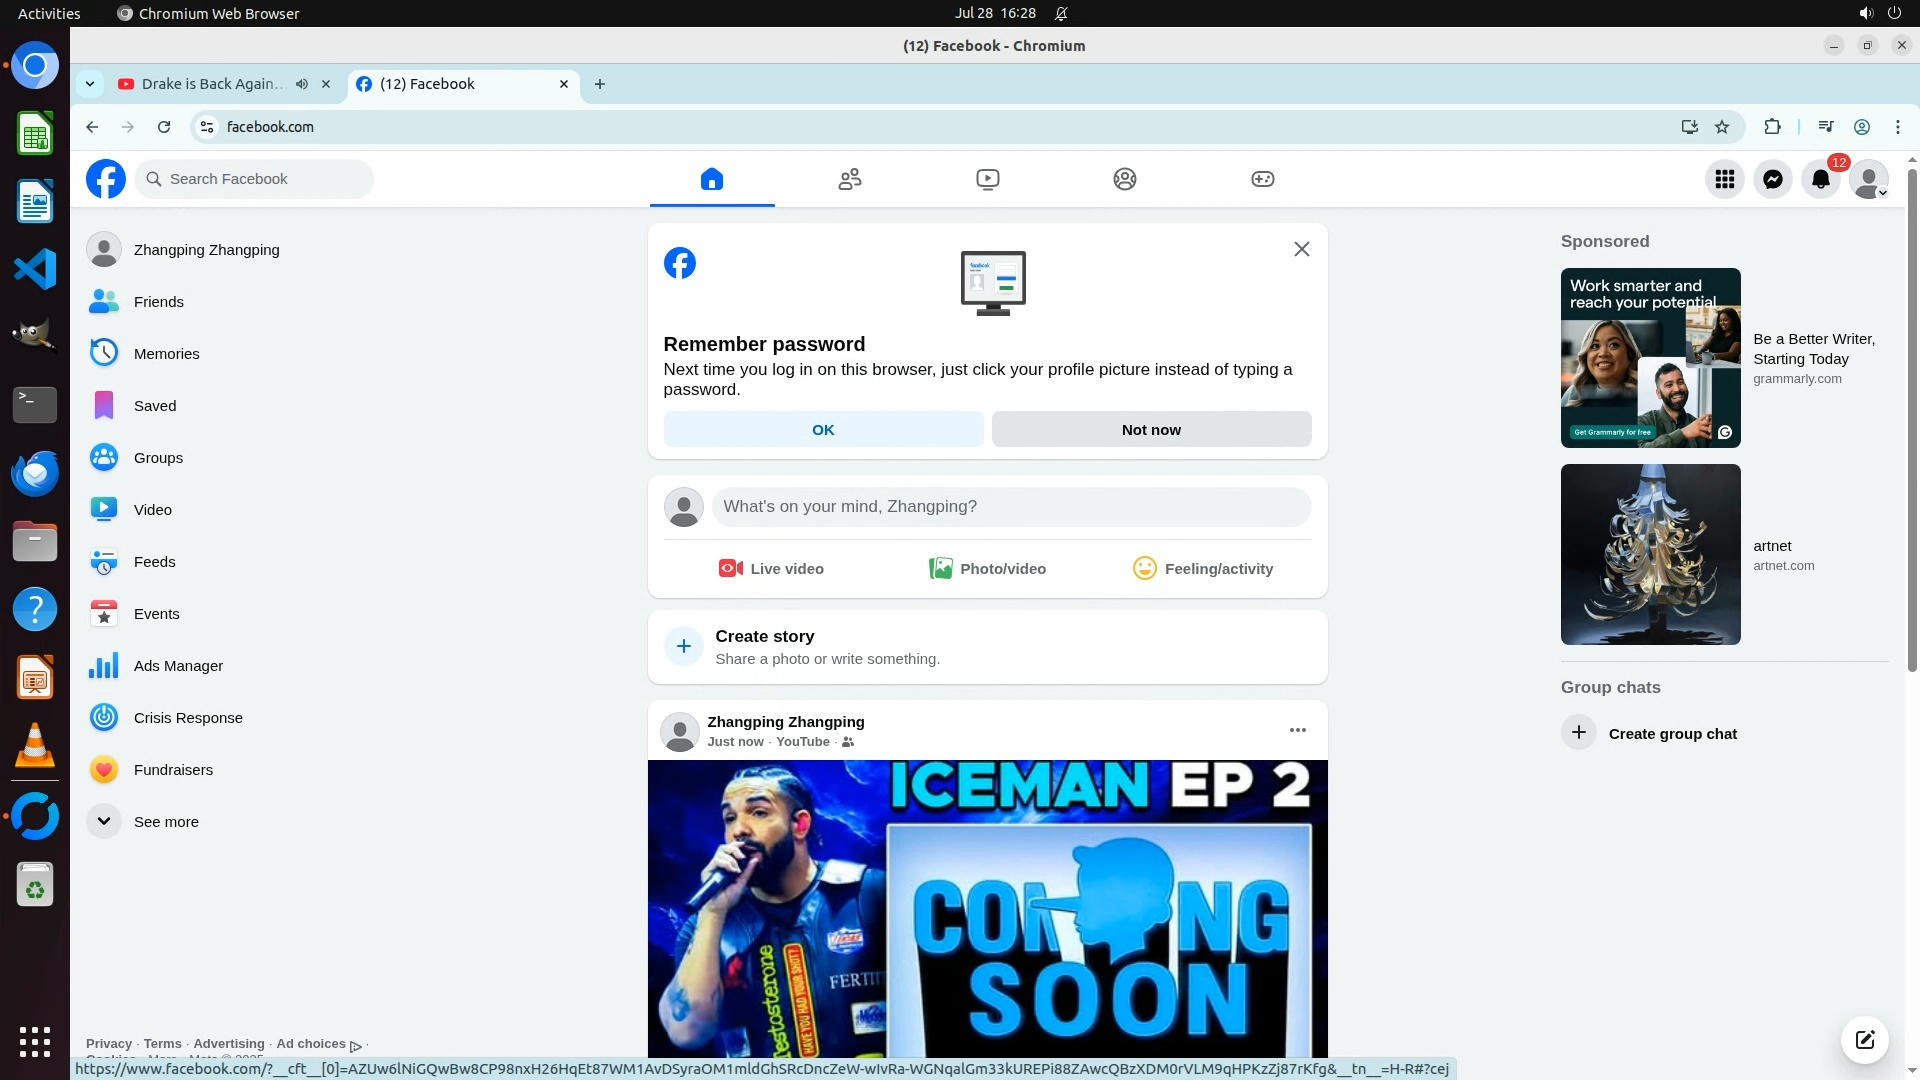Open the Facebook menu grid icon
The image size is (1920, 1080).
click(1724, 179)
